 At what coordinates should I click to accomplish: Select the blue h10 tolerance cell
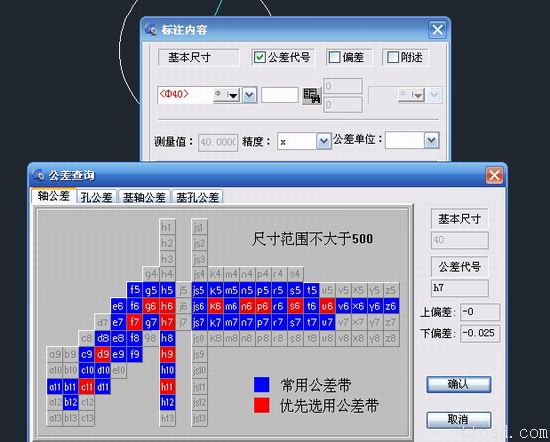coord(167,370)
